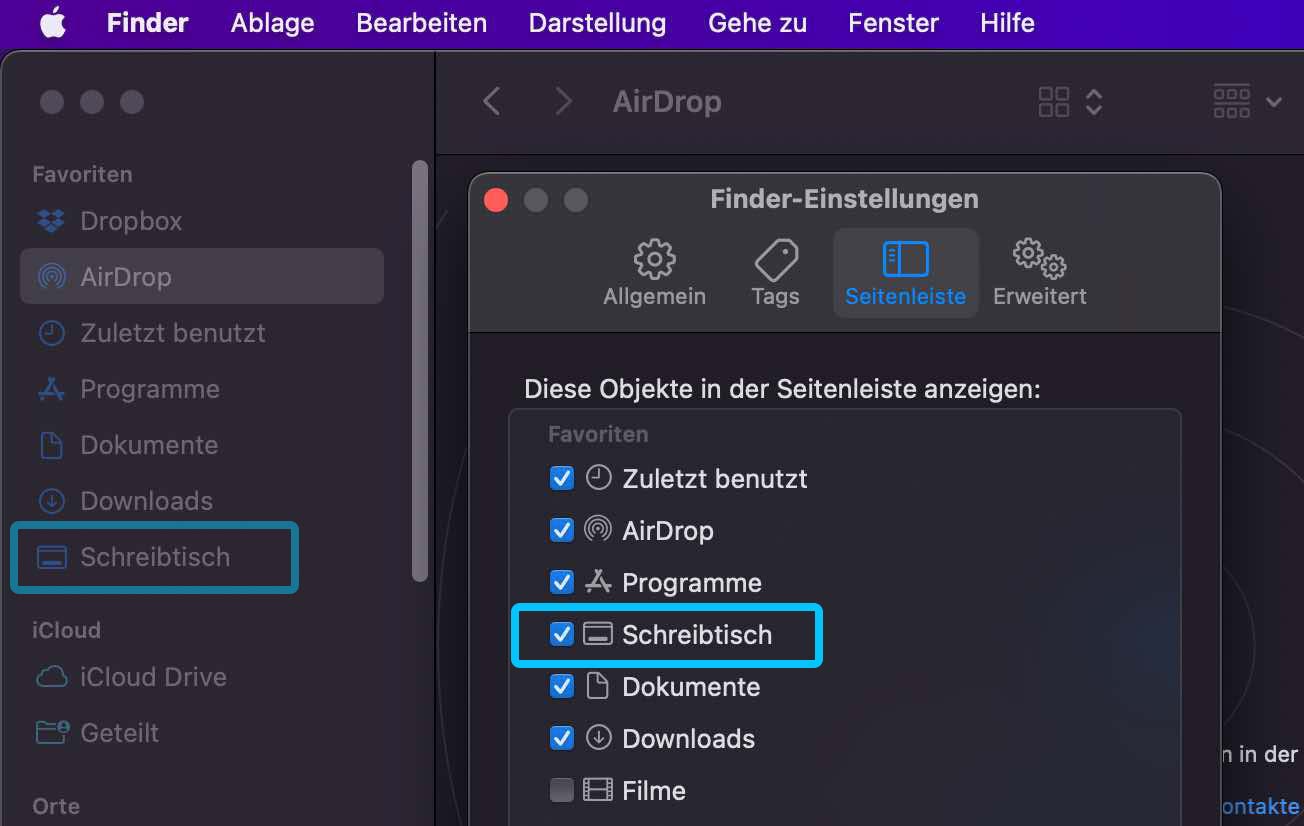1304x826 pixels.
Task: Click the Dokumente icon in settings list
Action: click(x=598, y=686)
